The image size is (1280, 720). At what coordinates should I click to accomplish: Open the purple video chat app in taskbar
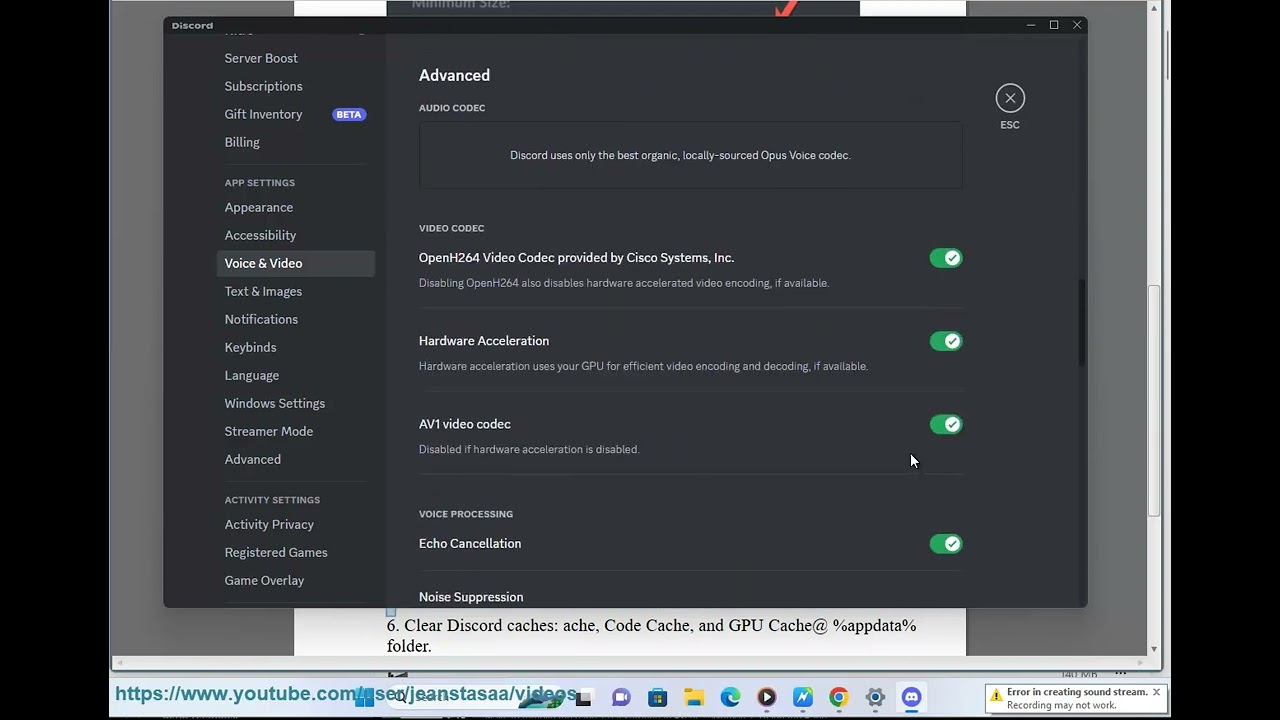point(621,697)
